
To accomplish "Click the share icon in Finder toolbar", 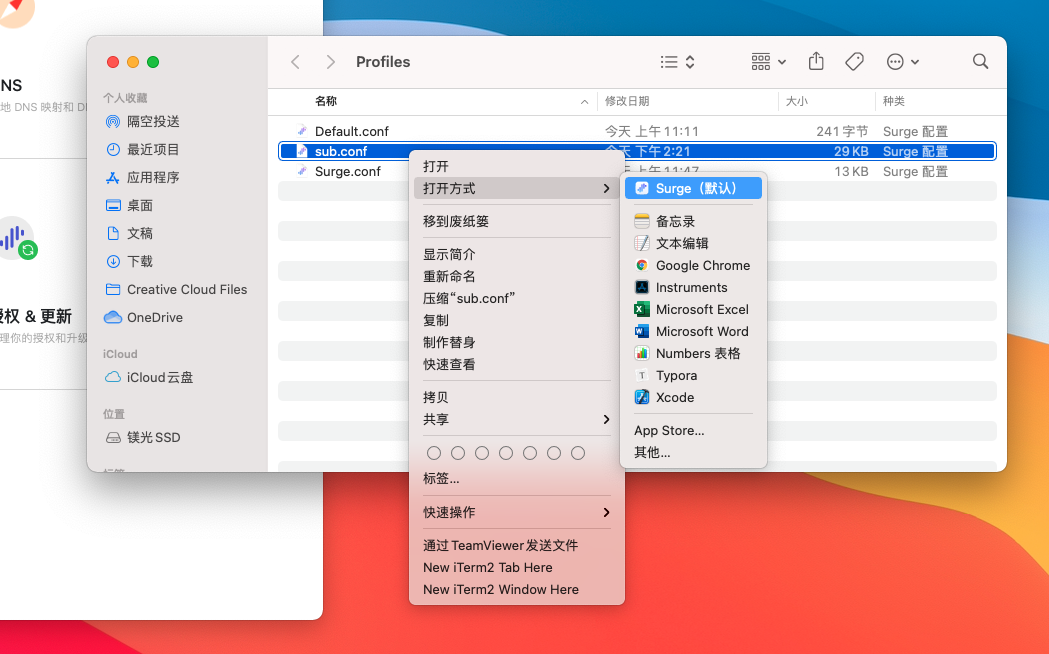I will 816,62.
